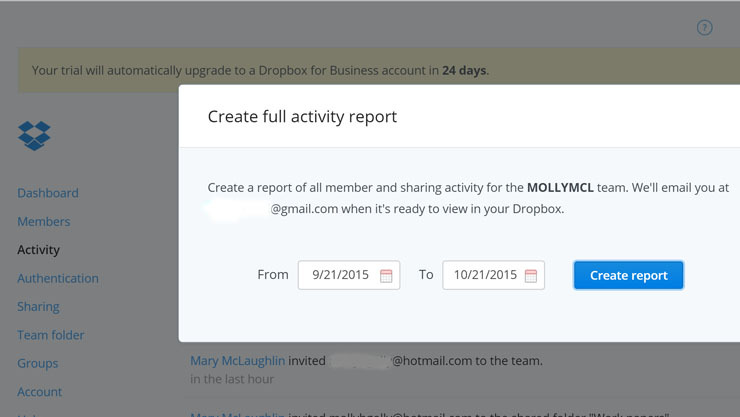Go to Groups section
Image resolution: width=740 pixels, height=417 pixels.
tap(37, 363)
